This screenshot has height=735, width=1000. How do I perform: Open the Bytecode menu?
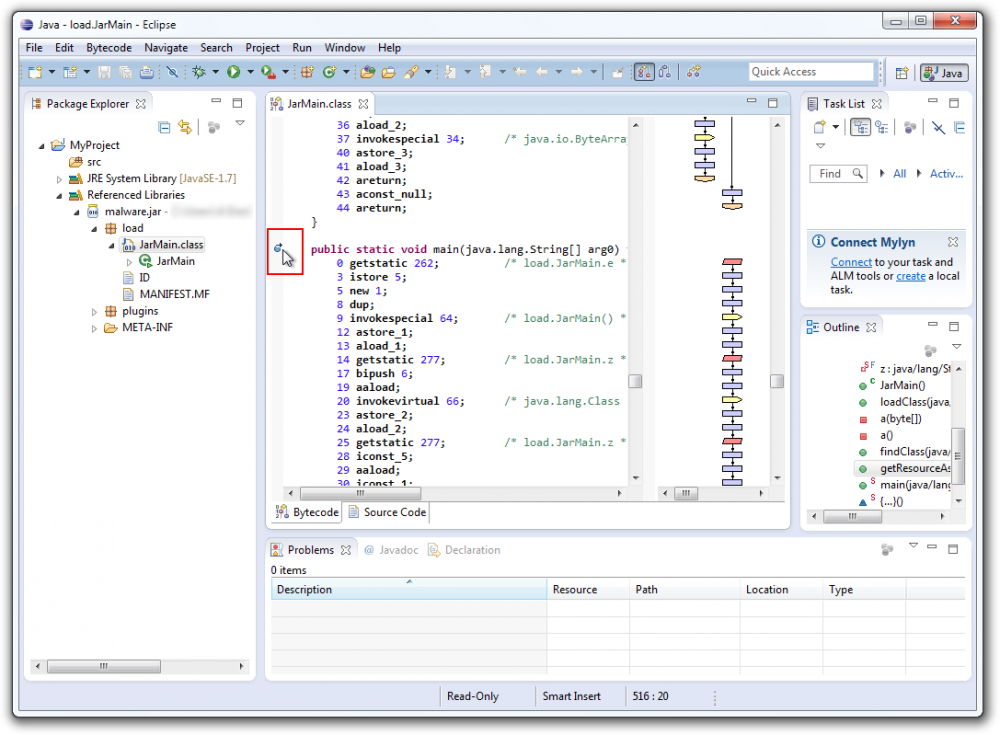coord(109,48)
